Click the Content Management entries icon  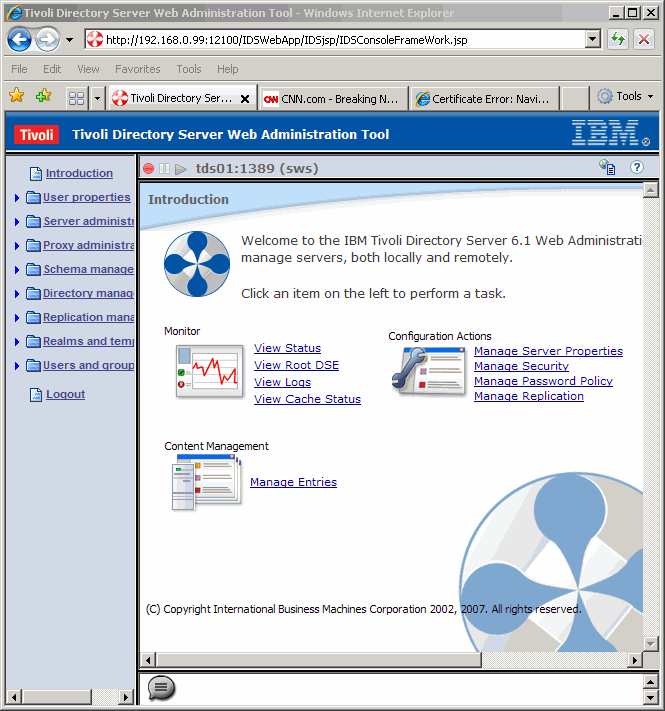point(204,482)
